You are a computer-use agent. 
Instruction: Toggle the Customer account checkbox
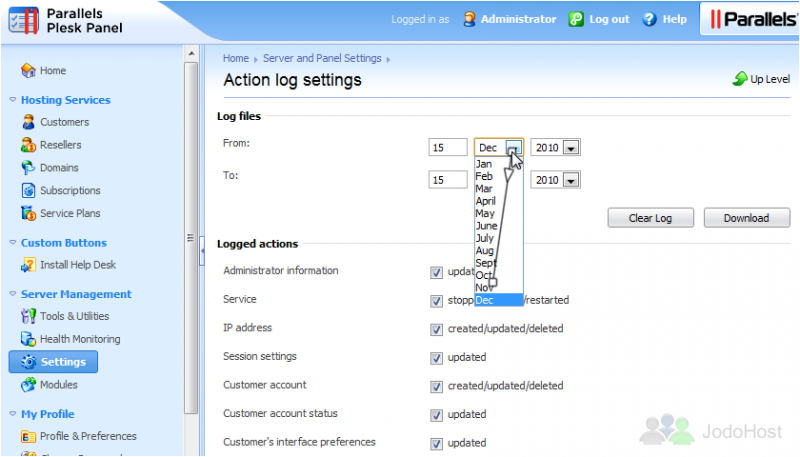pos(436,387)
